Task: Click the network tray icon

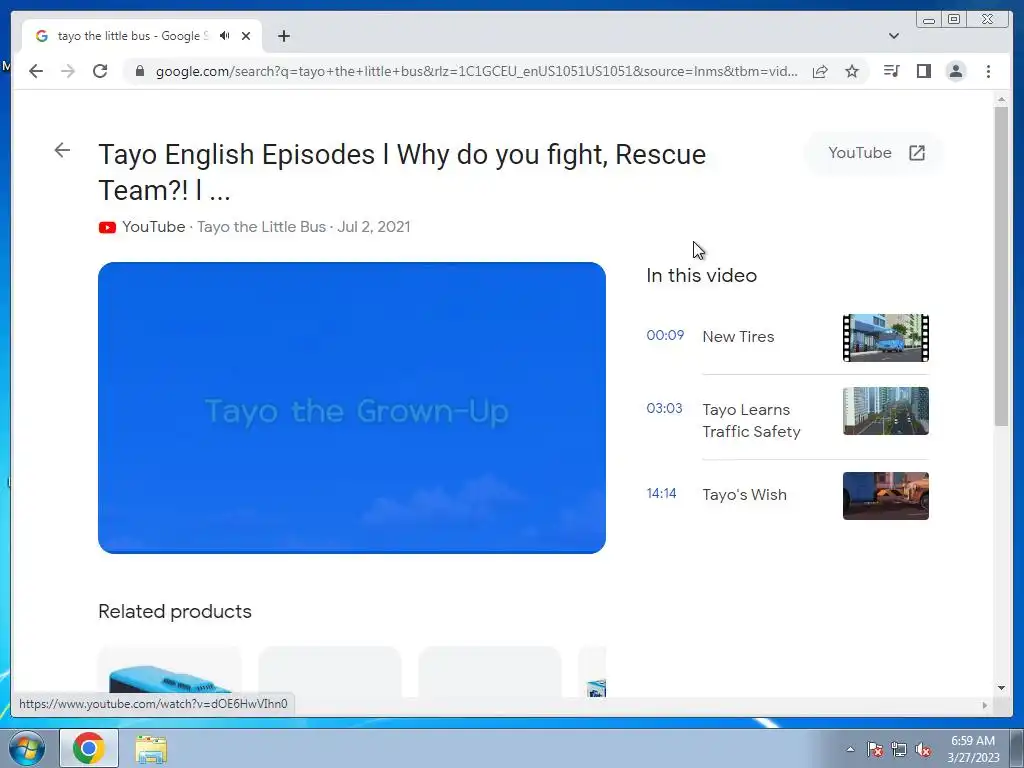Action: coord(899,749)
